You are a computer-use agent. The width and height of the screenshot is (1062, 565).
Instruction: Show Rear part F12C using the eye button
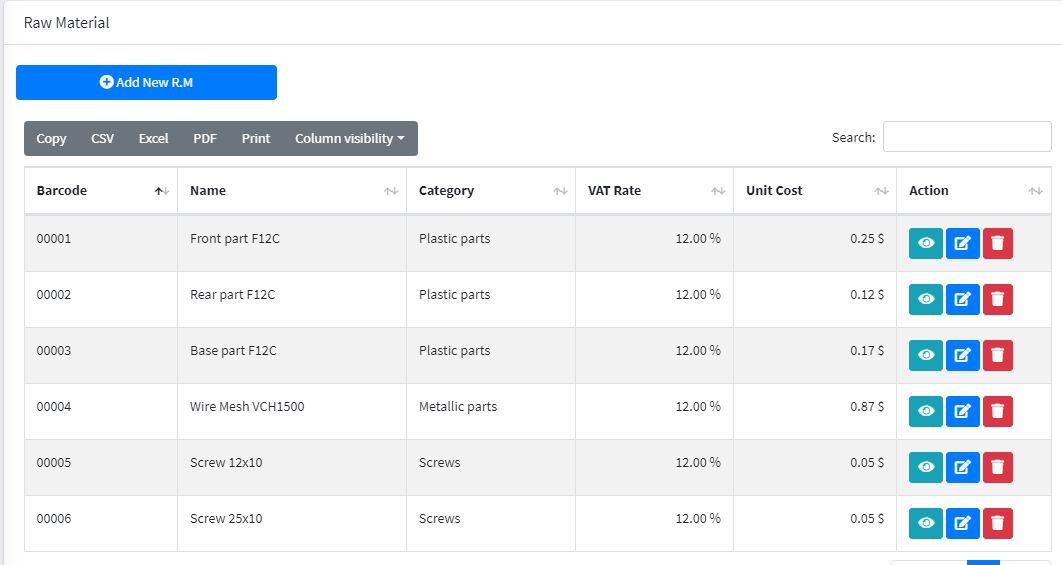925,299
